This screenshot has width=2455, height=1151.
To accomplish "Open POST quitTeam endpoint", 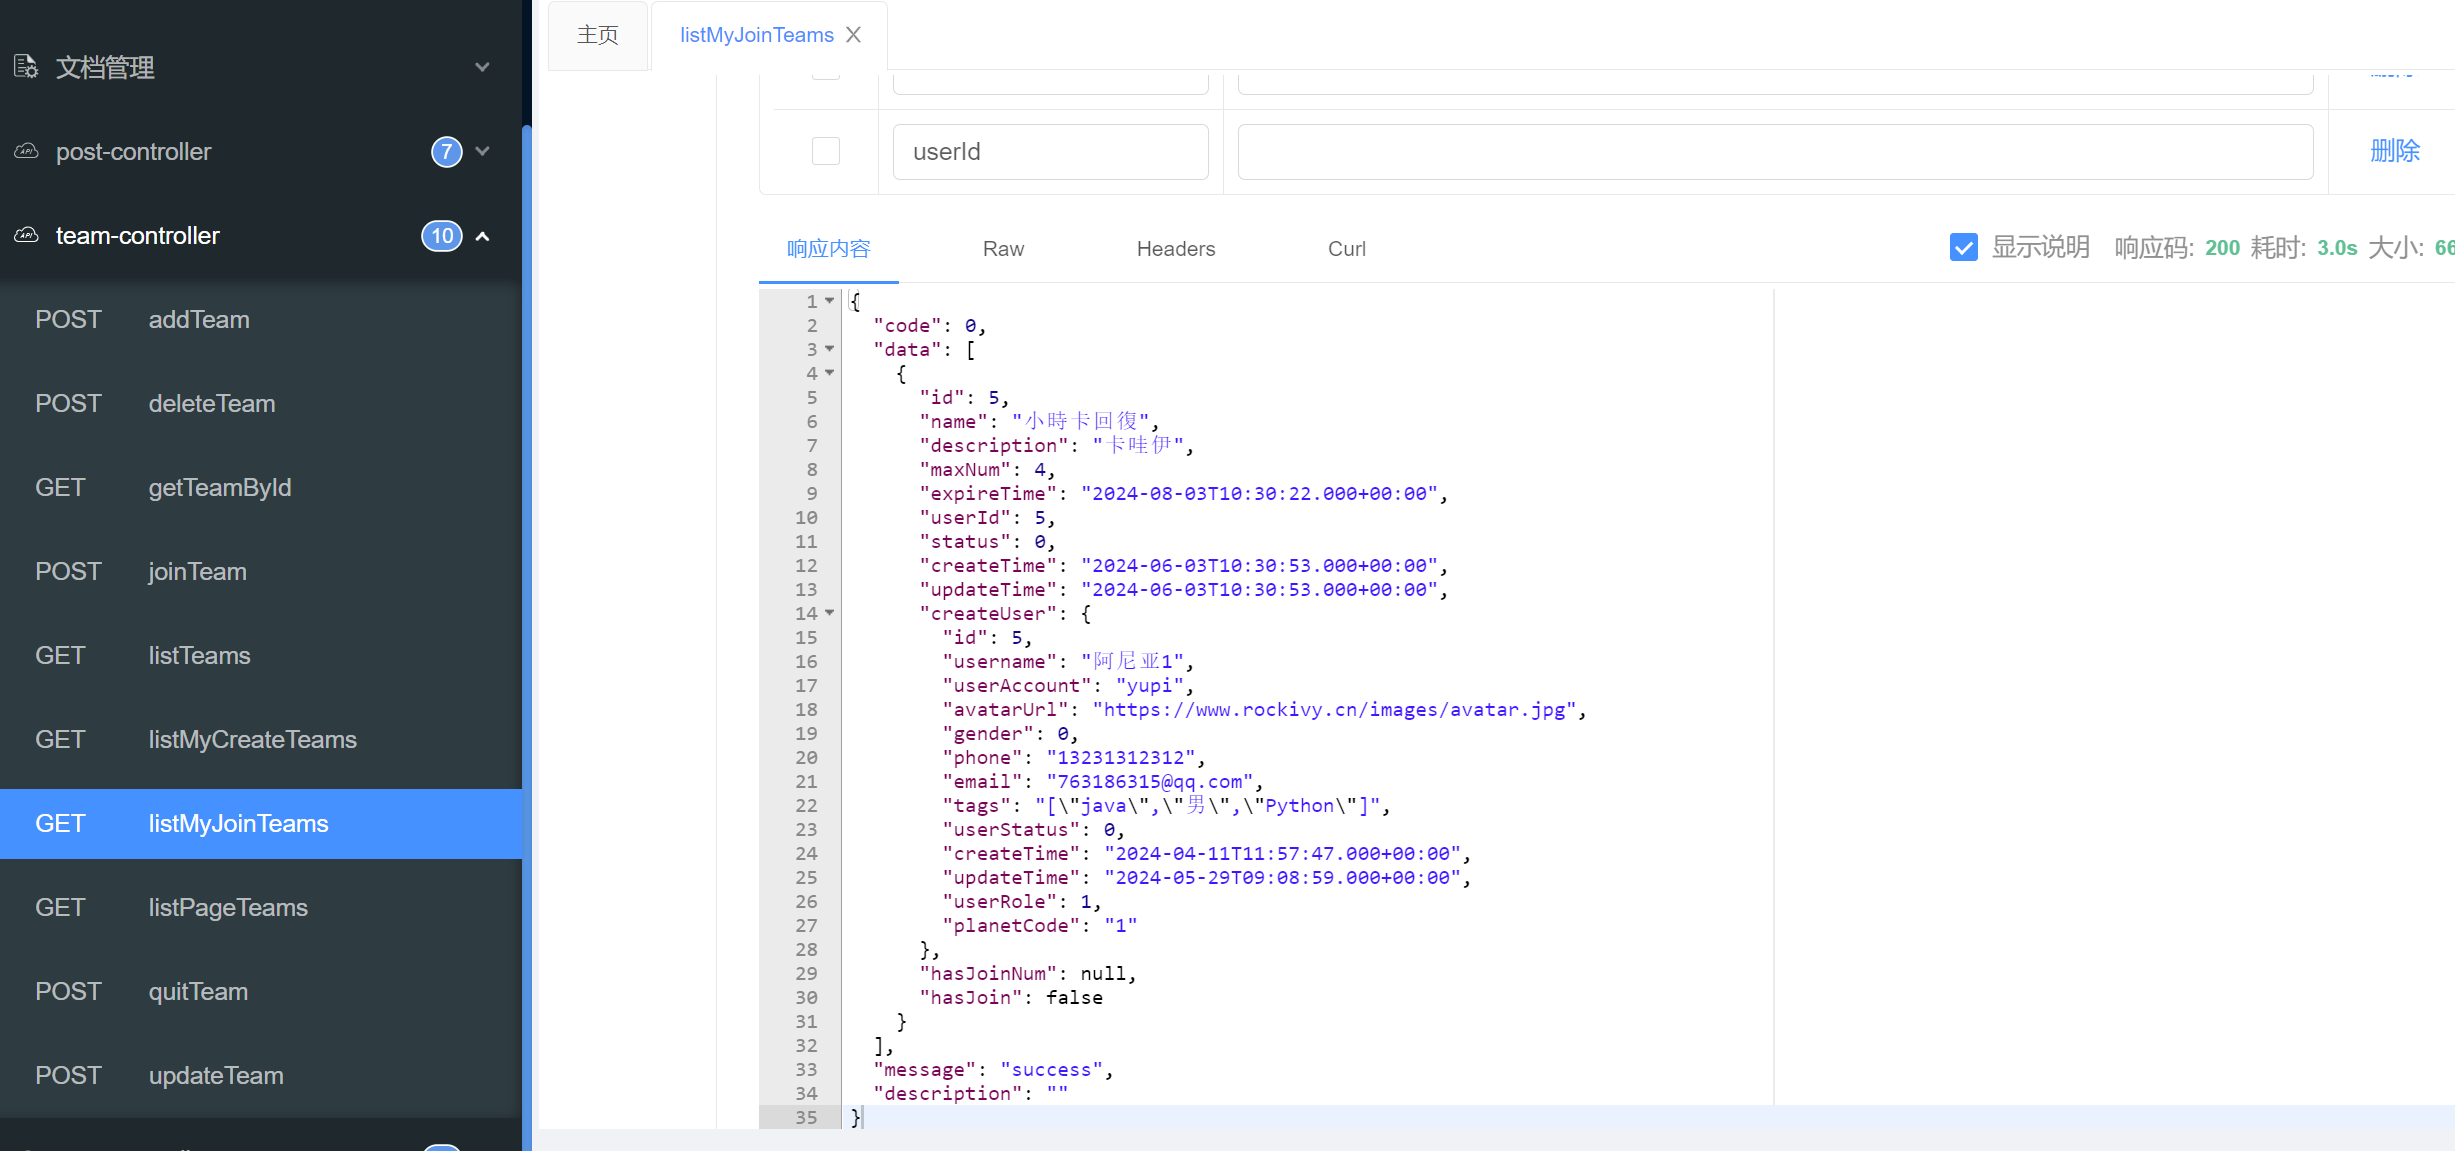I will tap(261, 992).
